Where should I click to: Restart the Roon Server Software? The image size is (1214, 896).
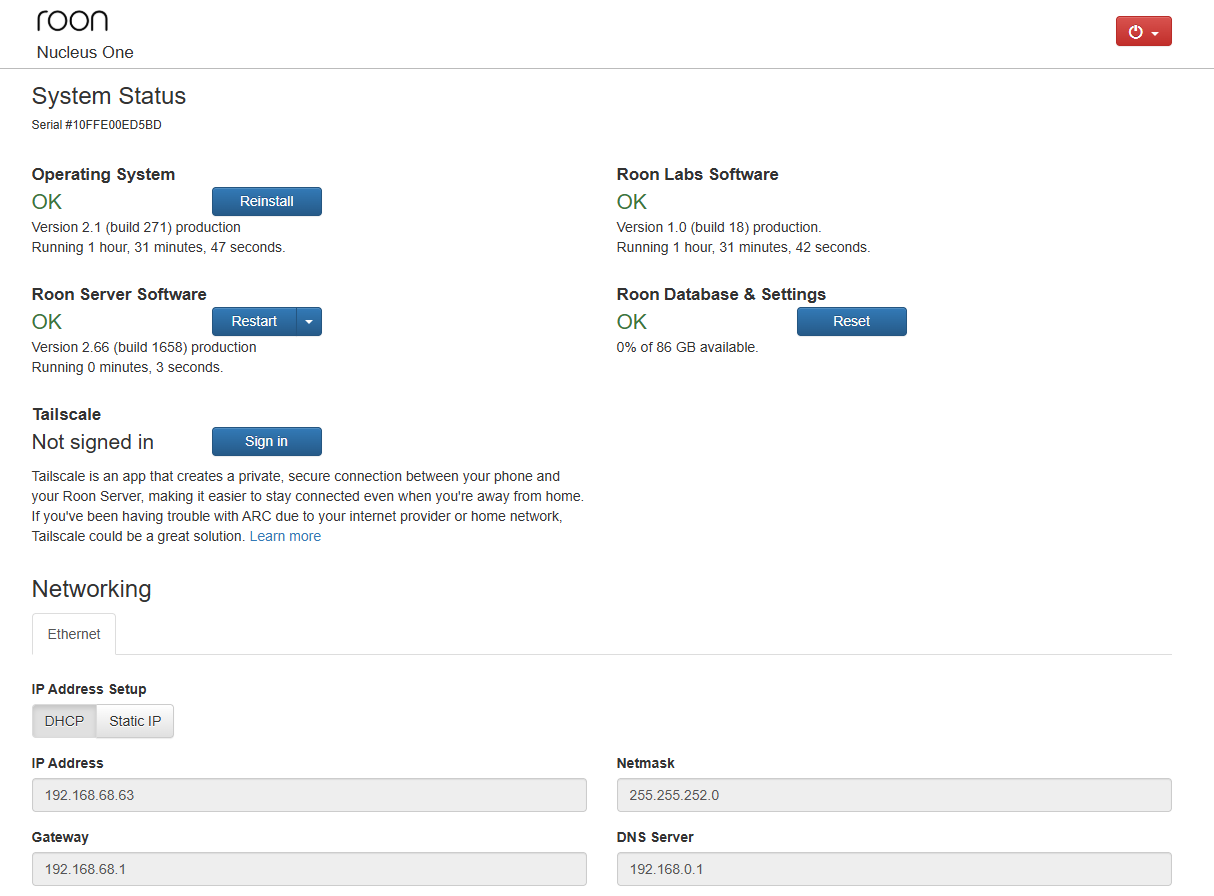[x=254, y=321]
